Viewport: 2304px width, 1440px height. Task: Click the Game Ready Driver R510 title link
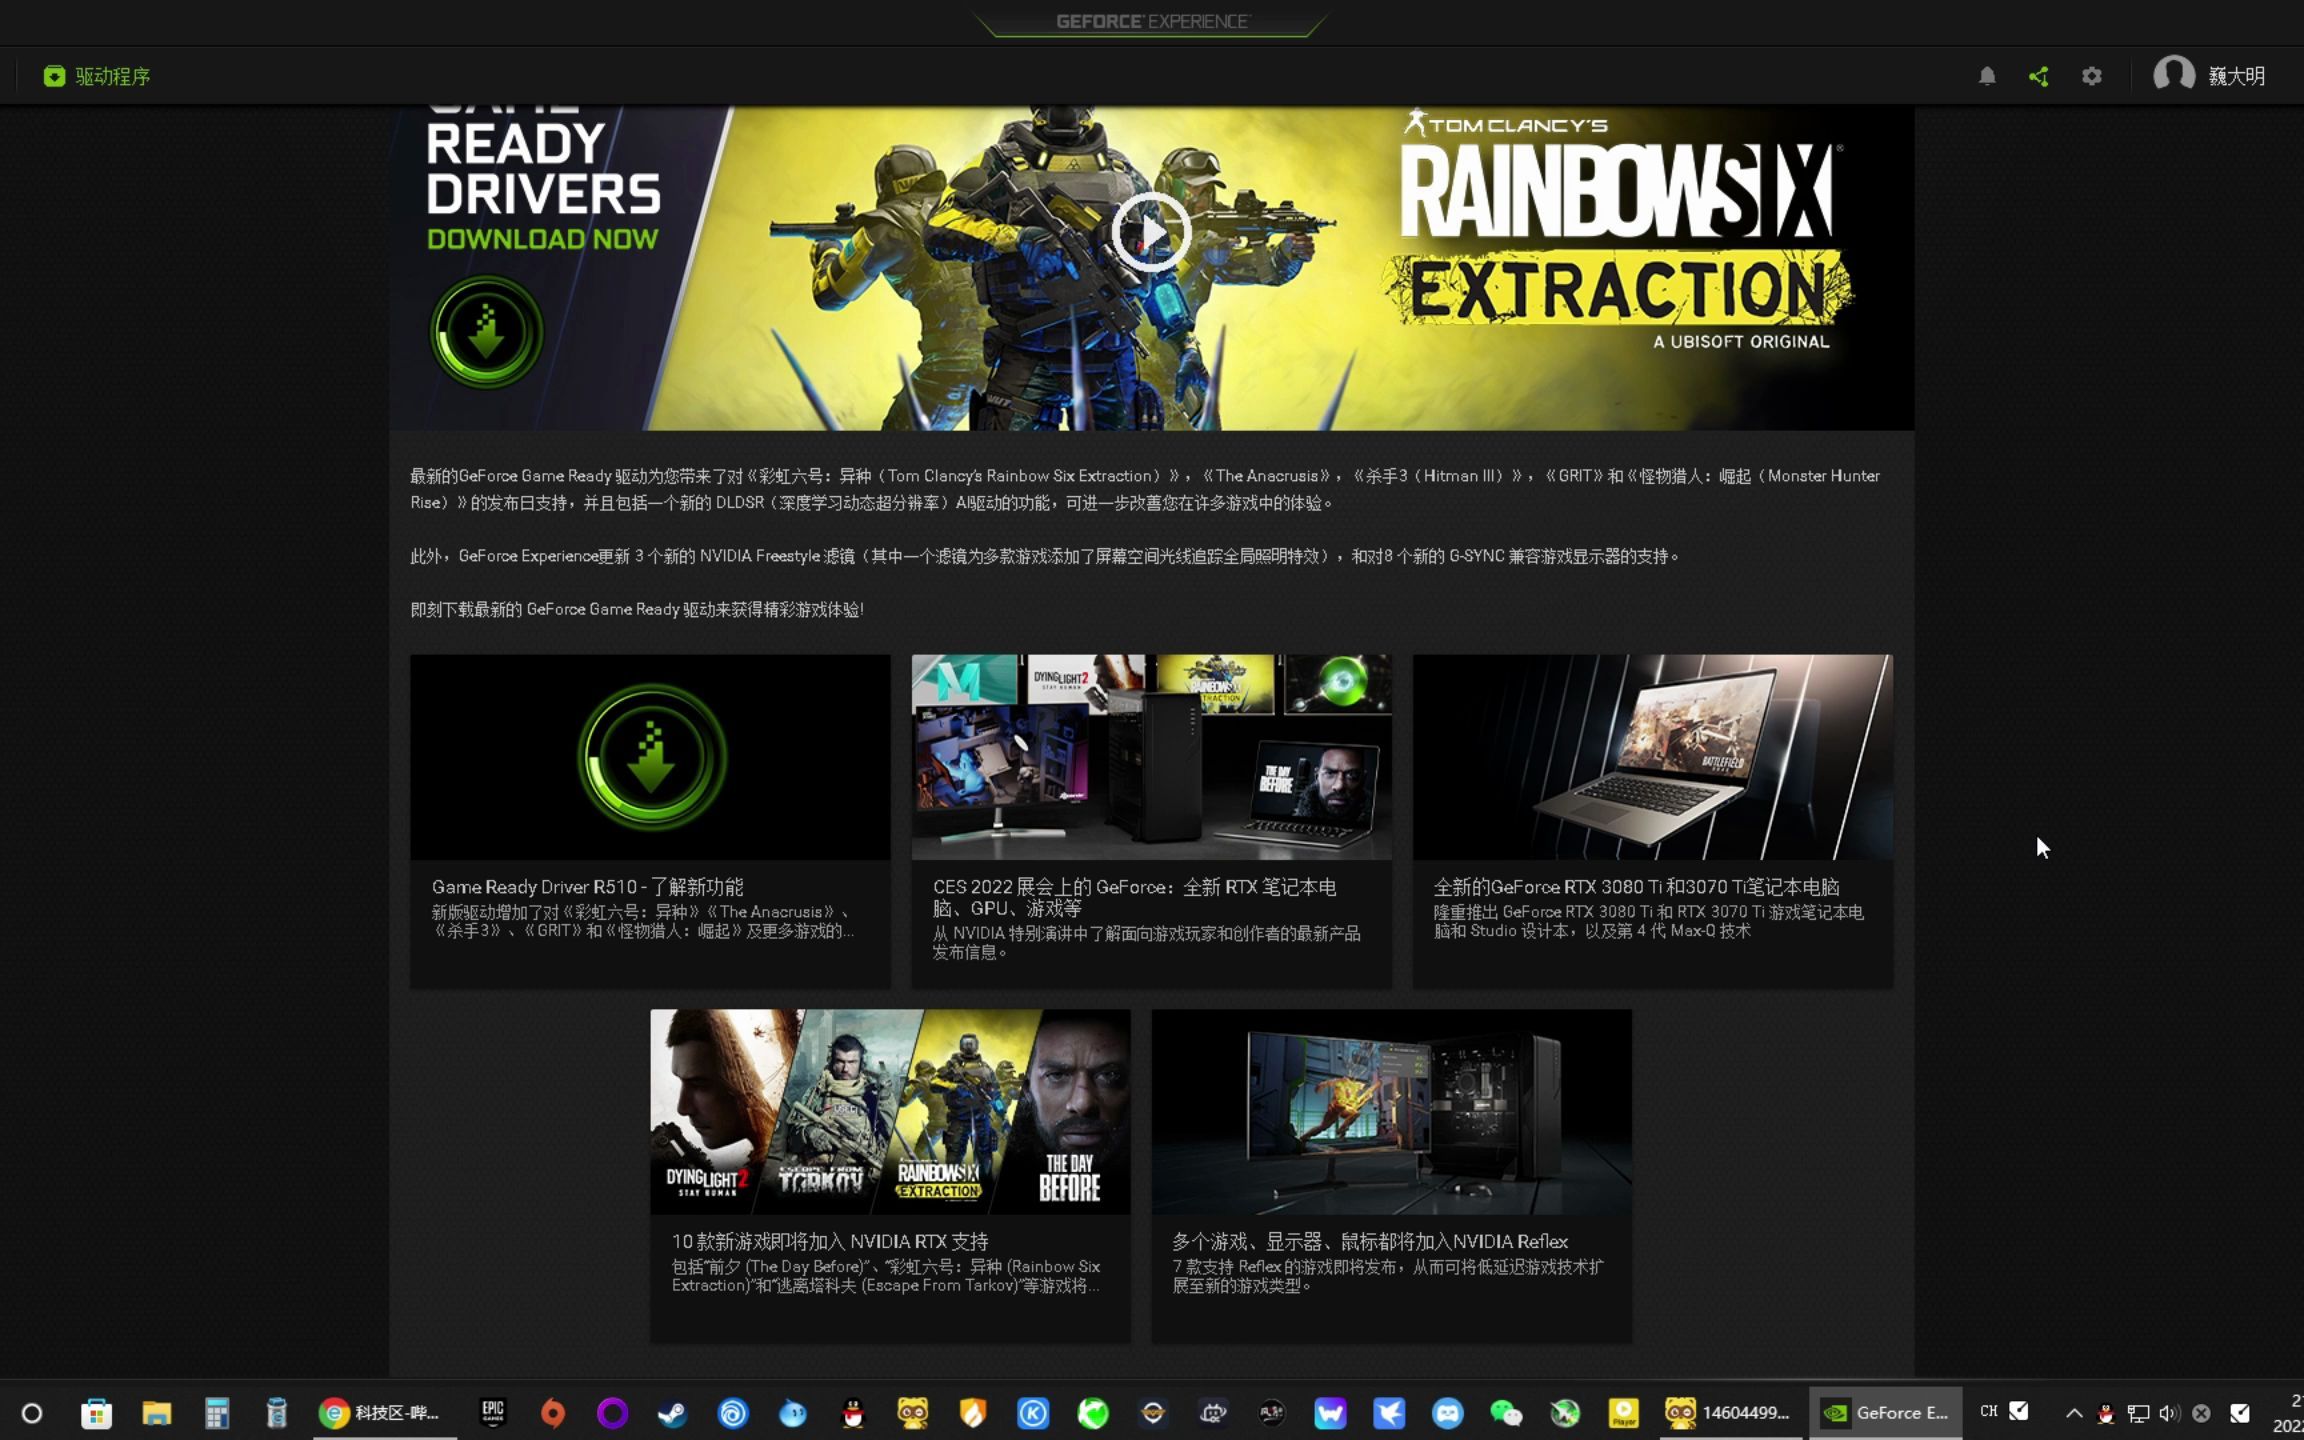coord(587,887)
